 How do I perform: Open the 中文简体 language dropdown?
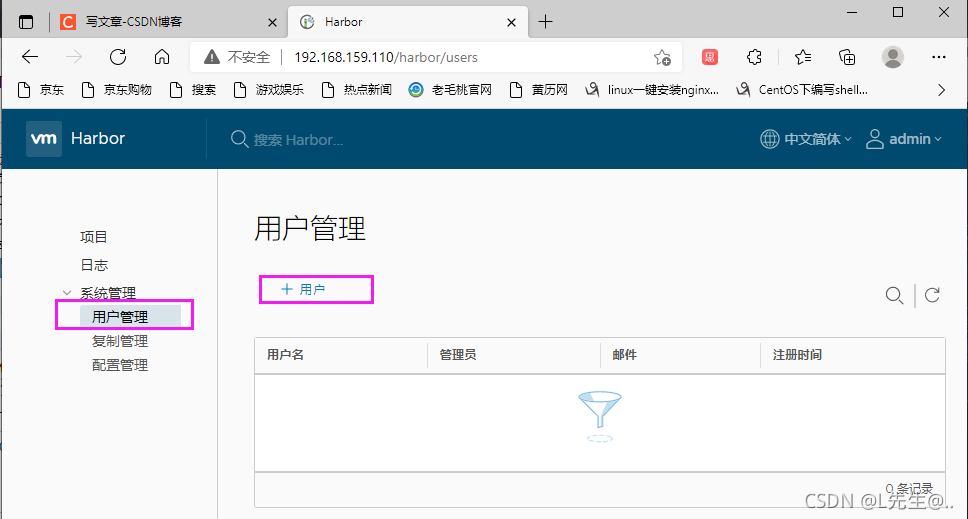click(818, 139)
